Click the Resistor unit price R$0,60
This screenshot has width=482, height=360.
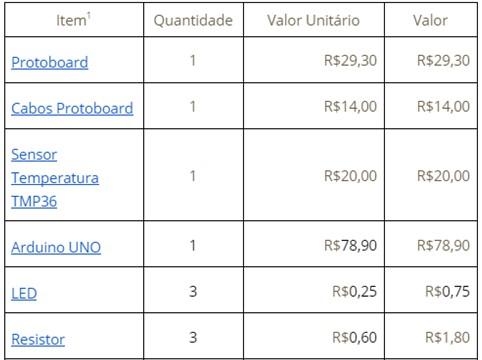tap(354, 338)
